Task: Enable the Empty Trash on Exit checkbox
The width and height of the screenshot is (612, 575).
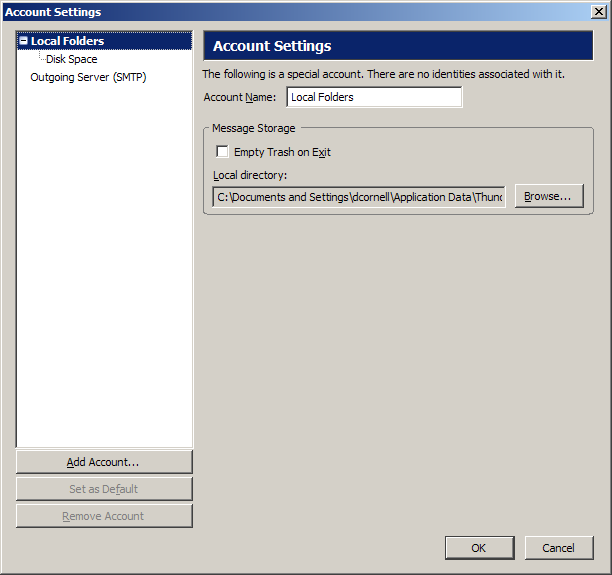Action: pos(223,152)
